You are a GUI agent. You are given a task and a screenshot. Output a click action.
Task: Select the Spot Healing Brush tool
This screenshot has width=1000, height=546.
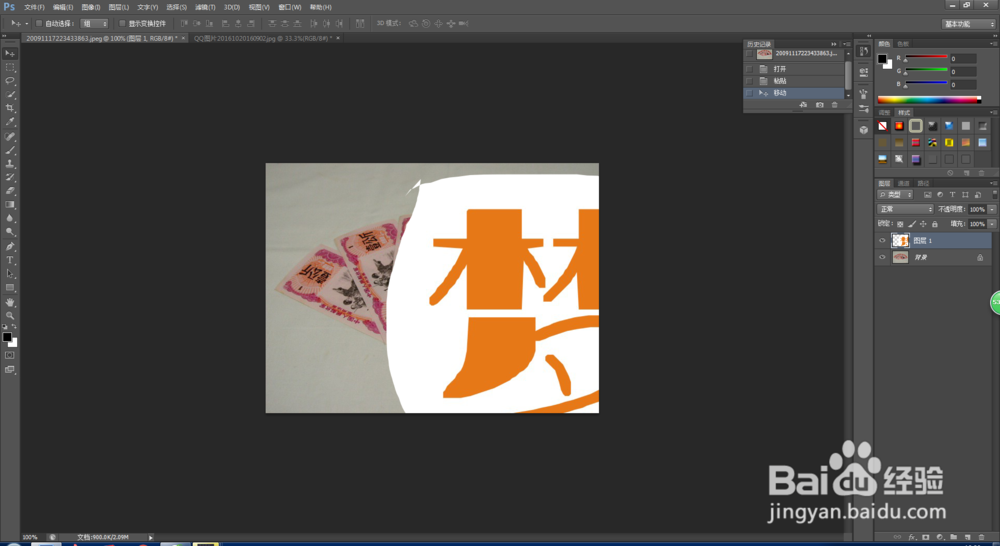10,136
